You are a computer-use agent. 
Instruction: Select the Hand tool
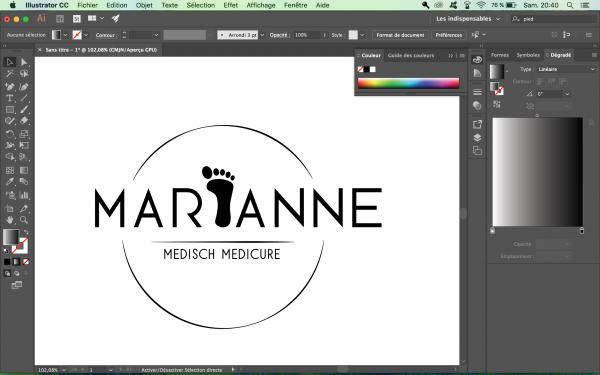10,220
